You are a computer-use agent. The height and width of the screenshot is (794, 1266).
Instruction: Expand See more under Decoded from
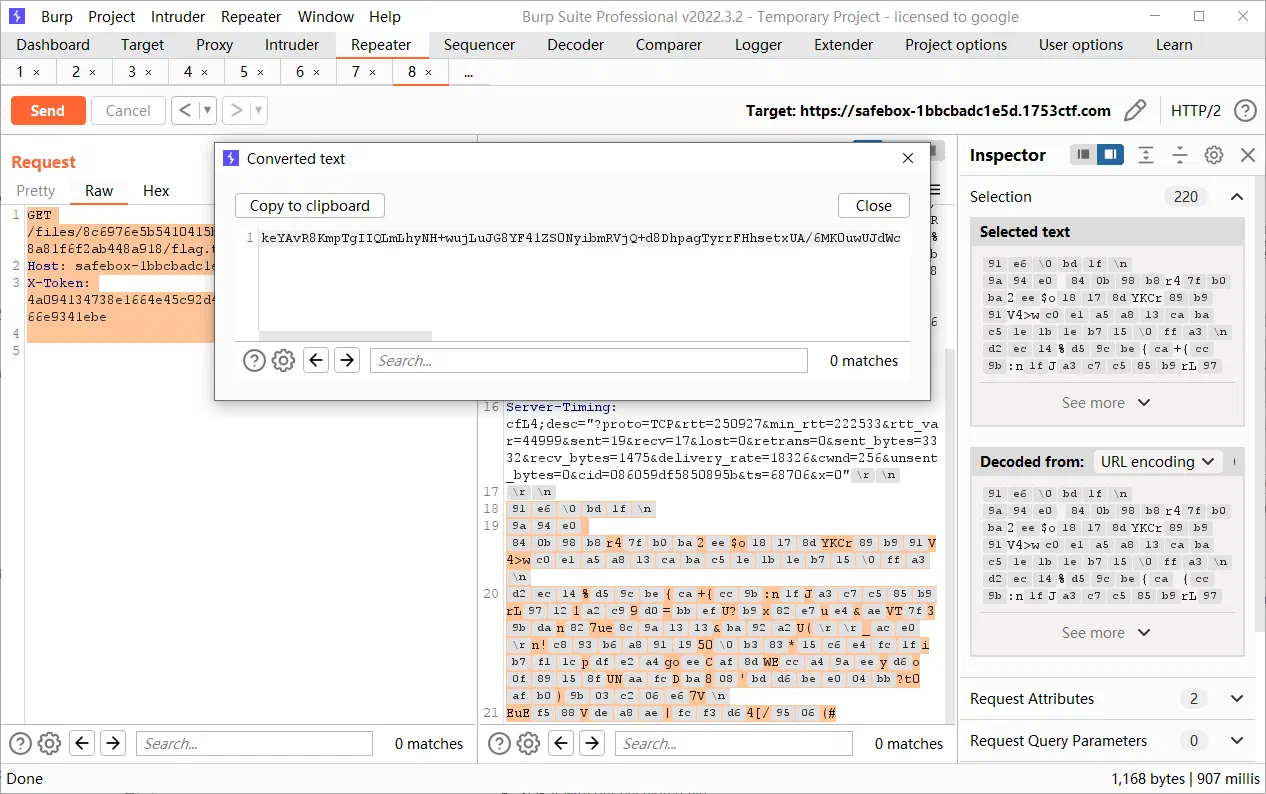[x=1106, y=632]
